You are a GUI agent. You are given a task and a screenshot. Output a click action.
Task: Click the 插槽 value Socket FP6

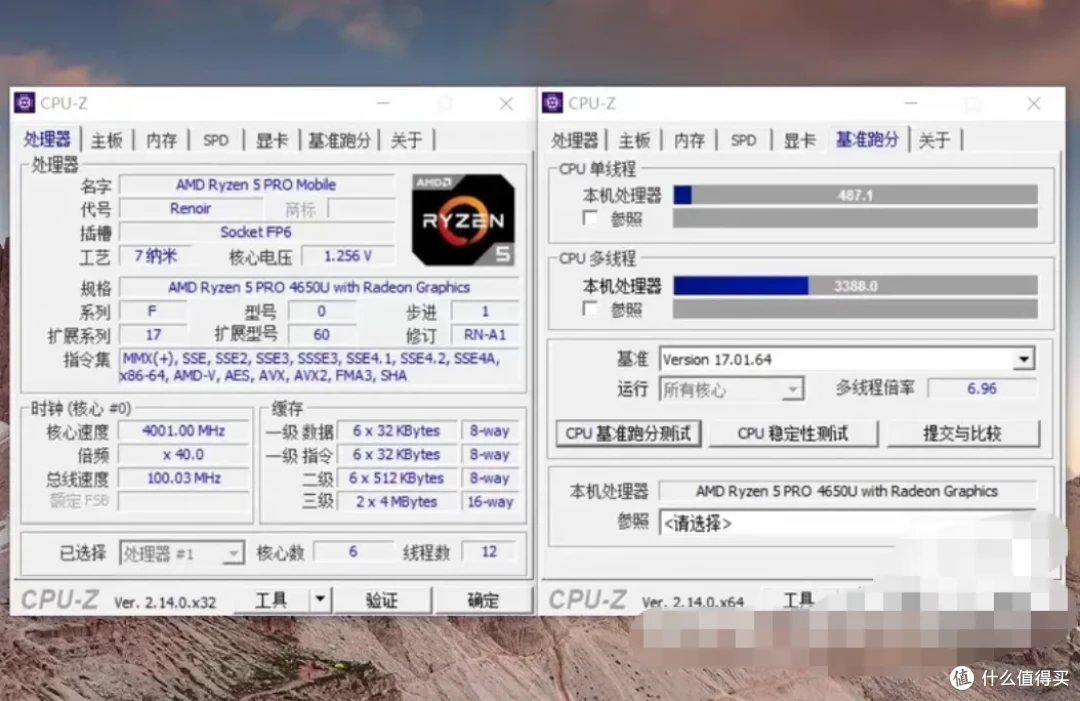click(256, 232)
